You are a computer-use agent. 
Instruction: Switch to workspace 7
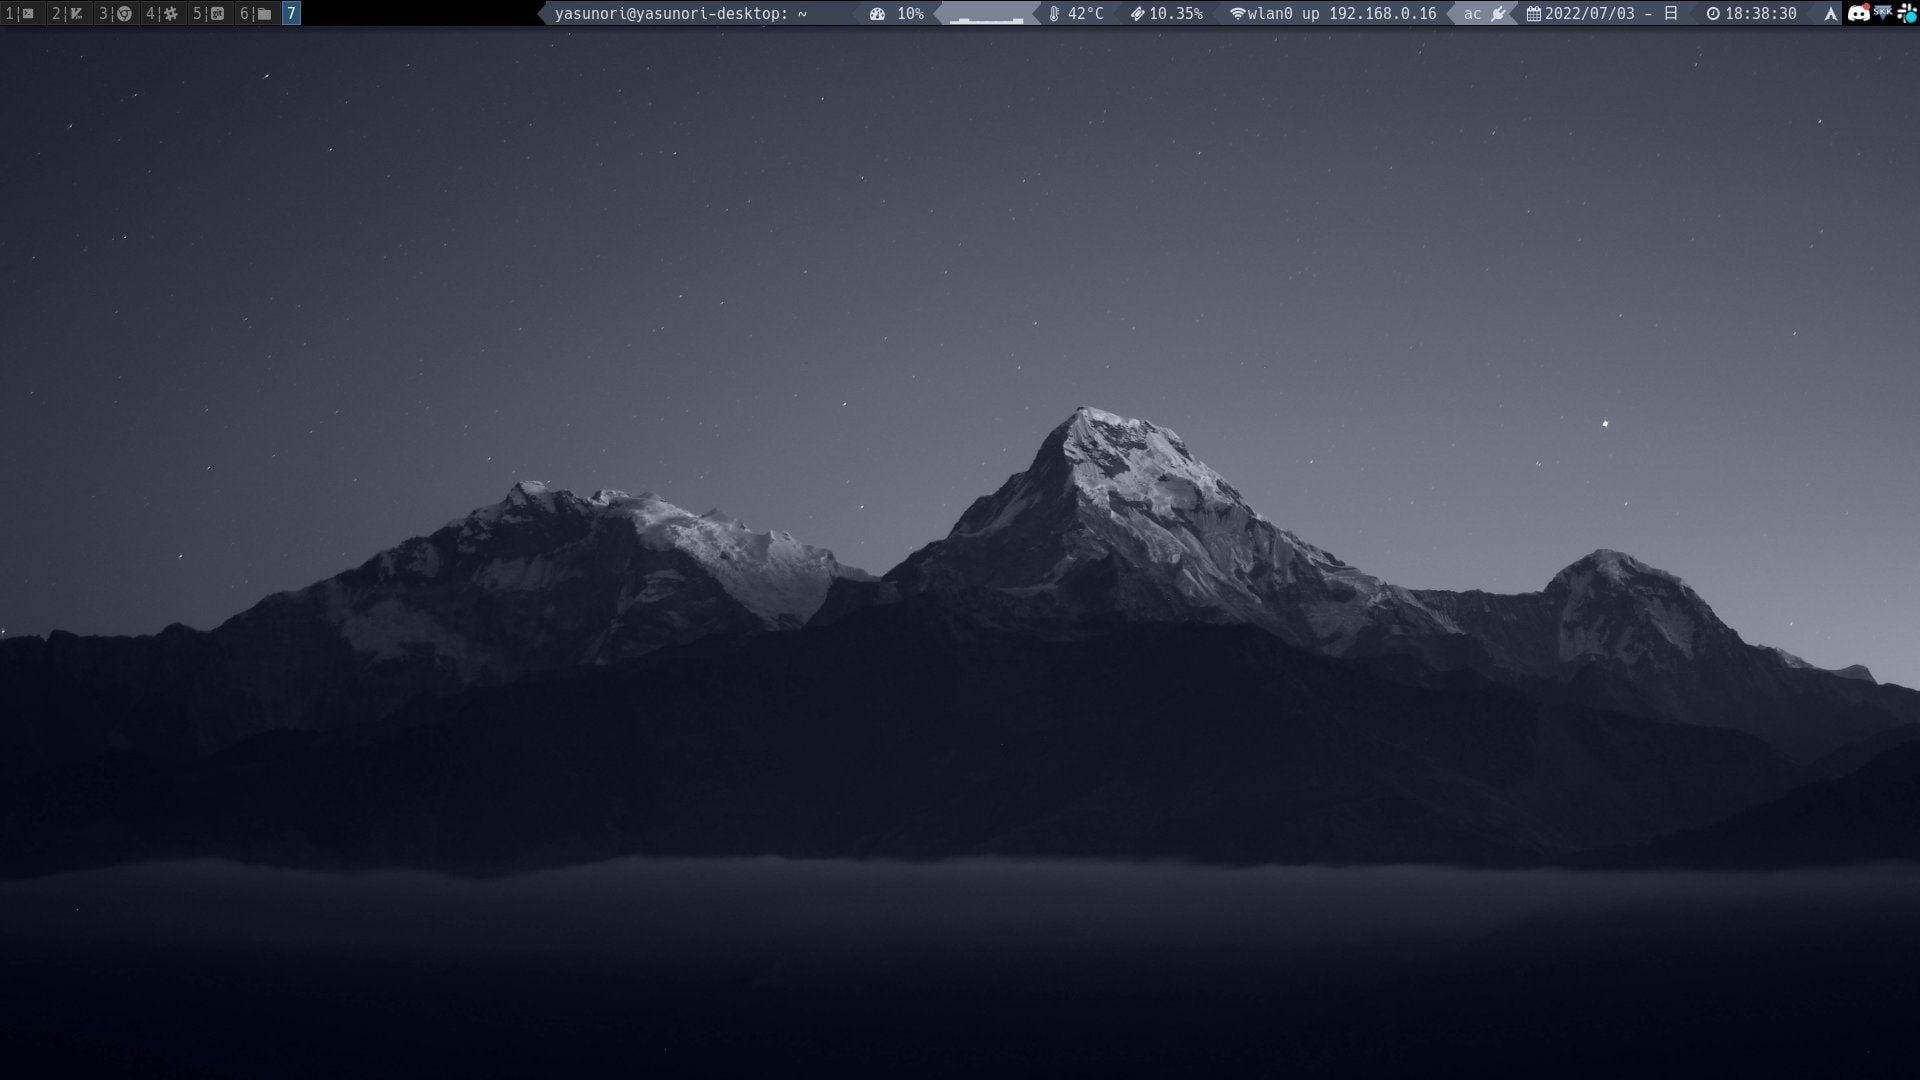292,13
